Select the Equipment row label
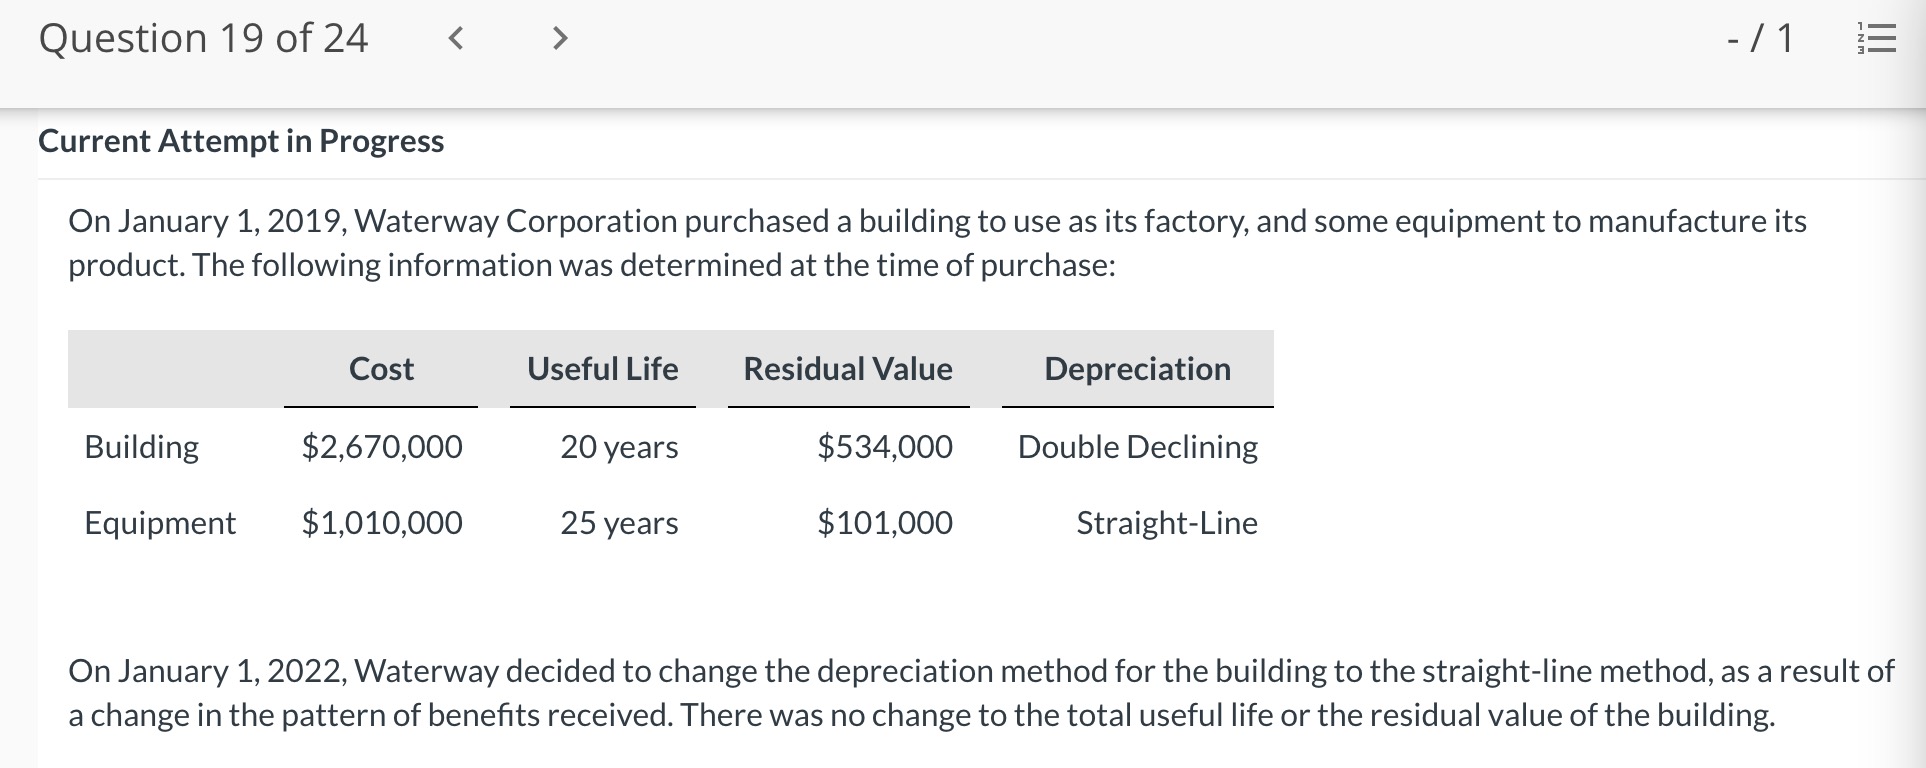1926x768 pixels. click(160, 523)
